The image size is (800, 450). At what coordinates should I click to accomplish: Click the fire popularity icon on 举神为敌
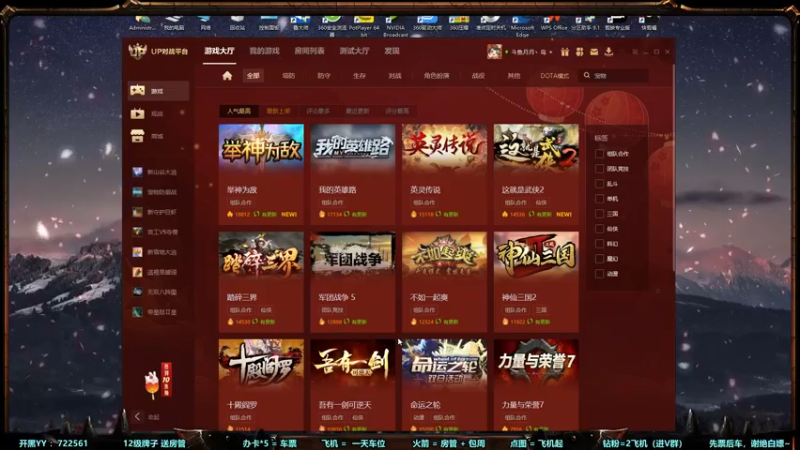pyautogui.click(x=230, y=214)
